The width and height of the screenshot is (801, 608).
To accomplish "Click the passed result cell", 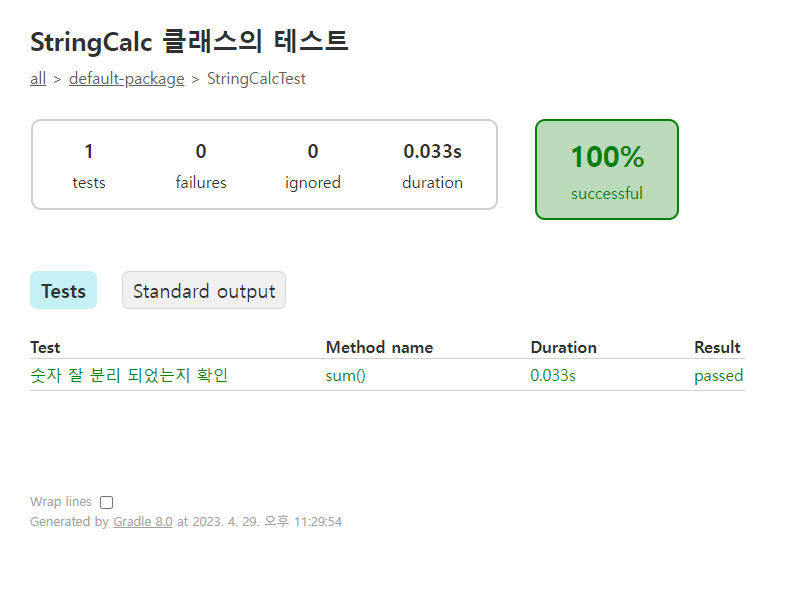I will pos(718,376).
